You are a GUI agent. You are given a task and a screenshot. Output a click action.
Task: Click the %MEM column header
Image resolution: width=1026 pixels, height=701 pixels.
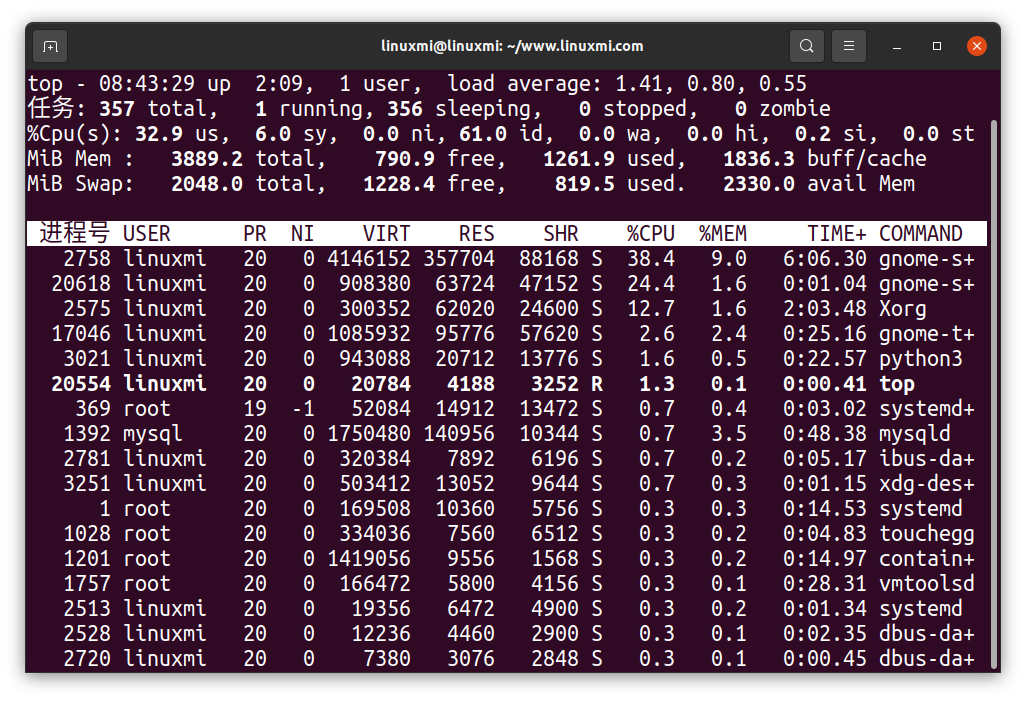point(722,234)
